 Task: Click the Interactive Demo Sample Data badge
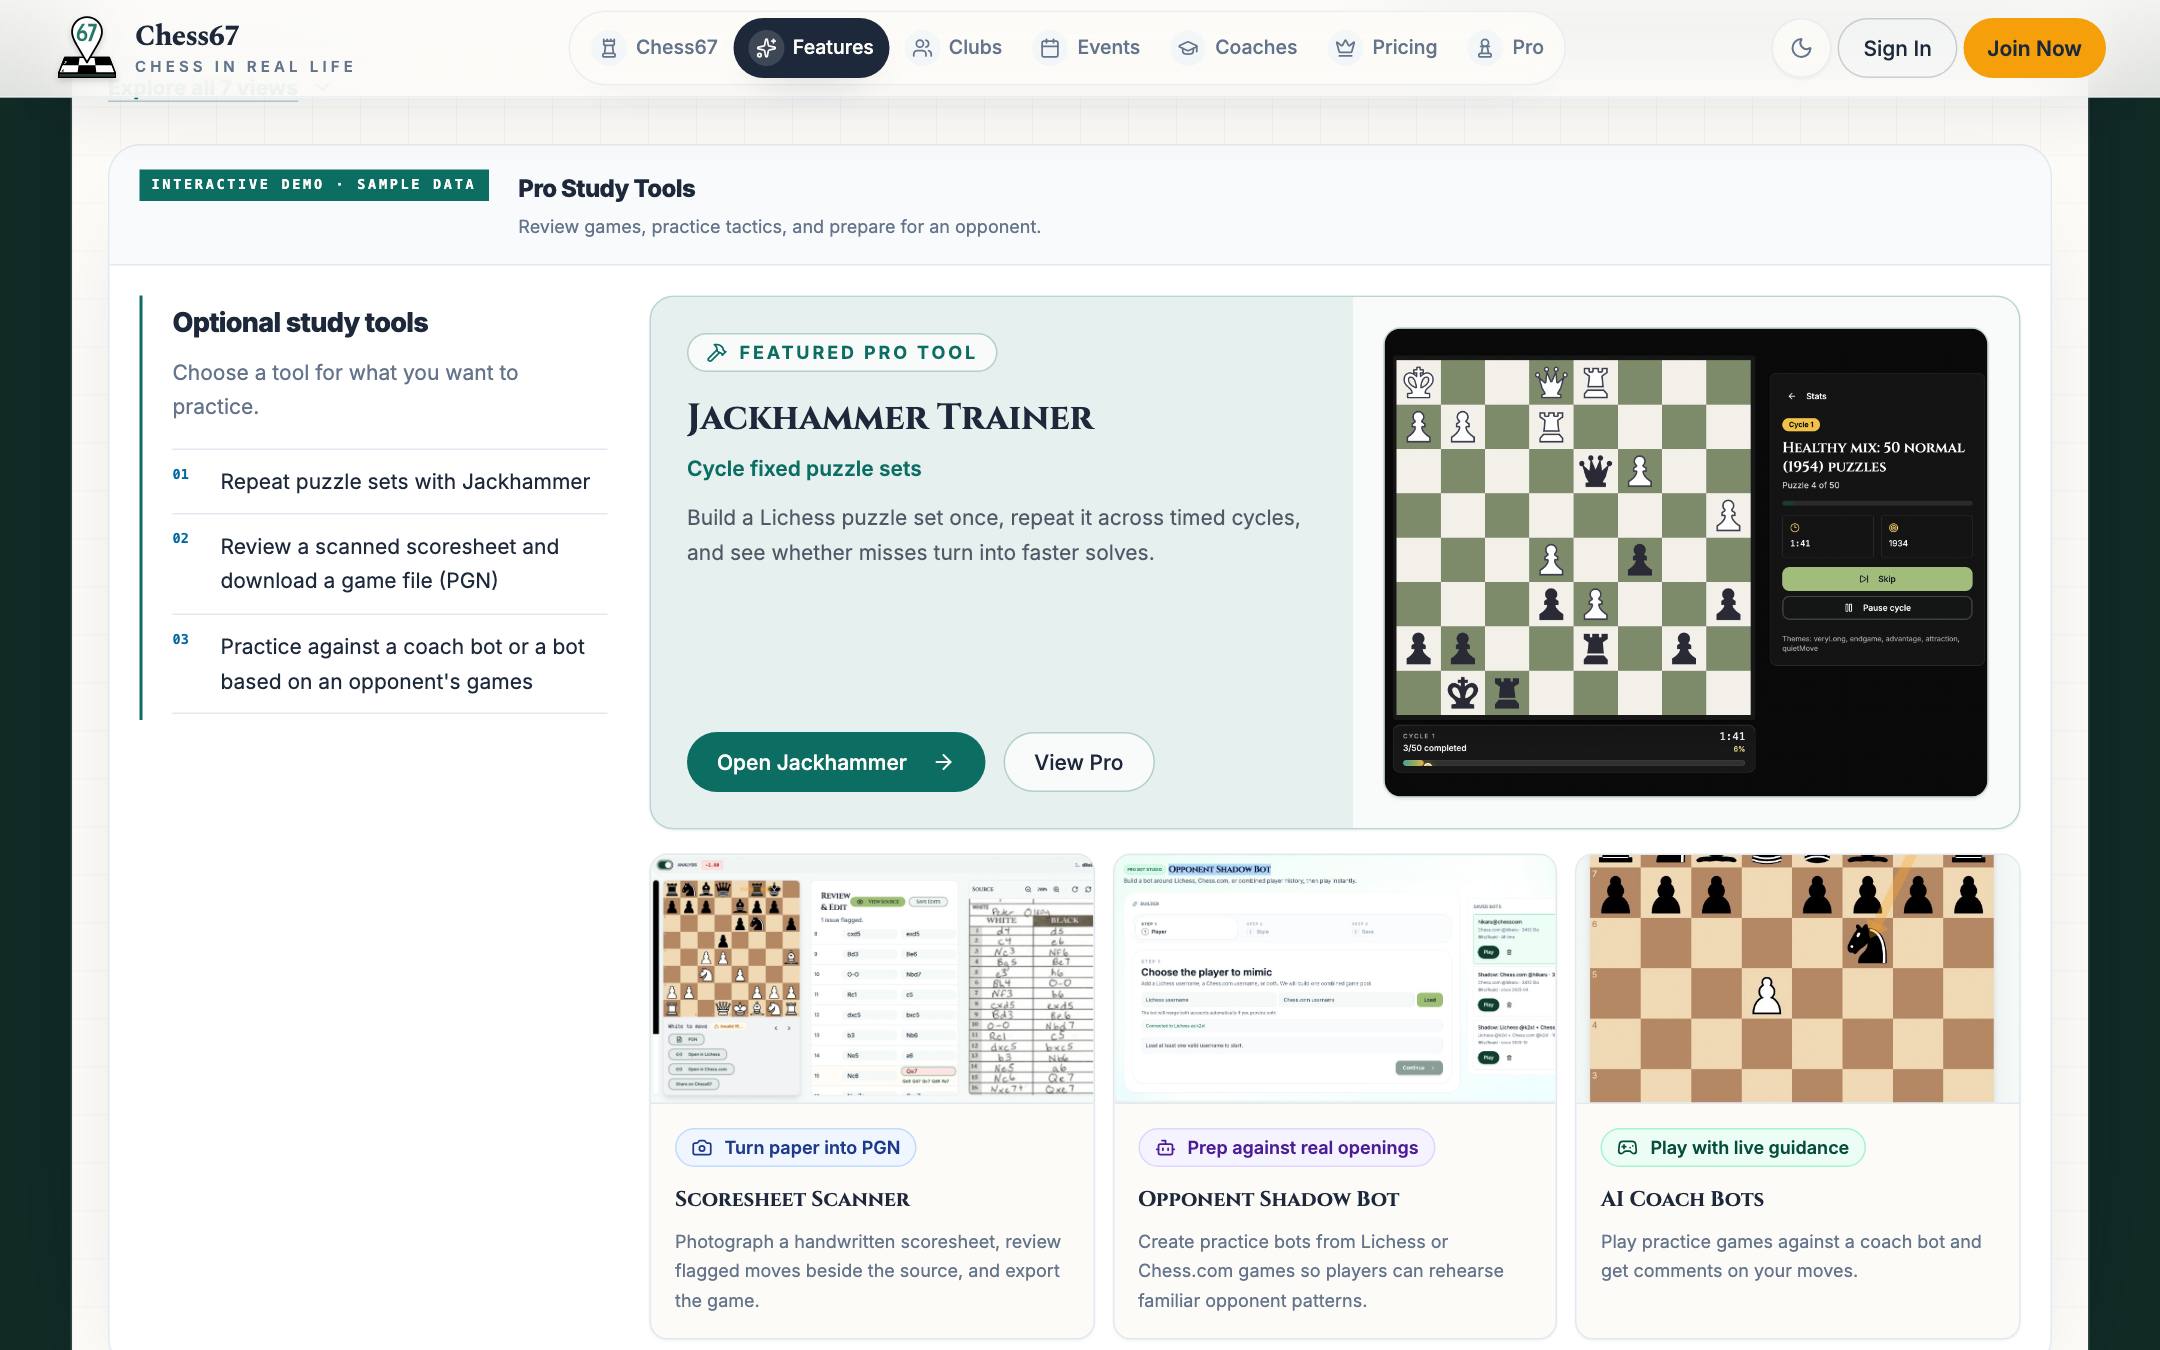pyautogui.click(x=314, y=185)
